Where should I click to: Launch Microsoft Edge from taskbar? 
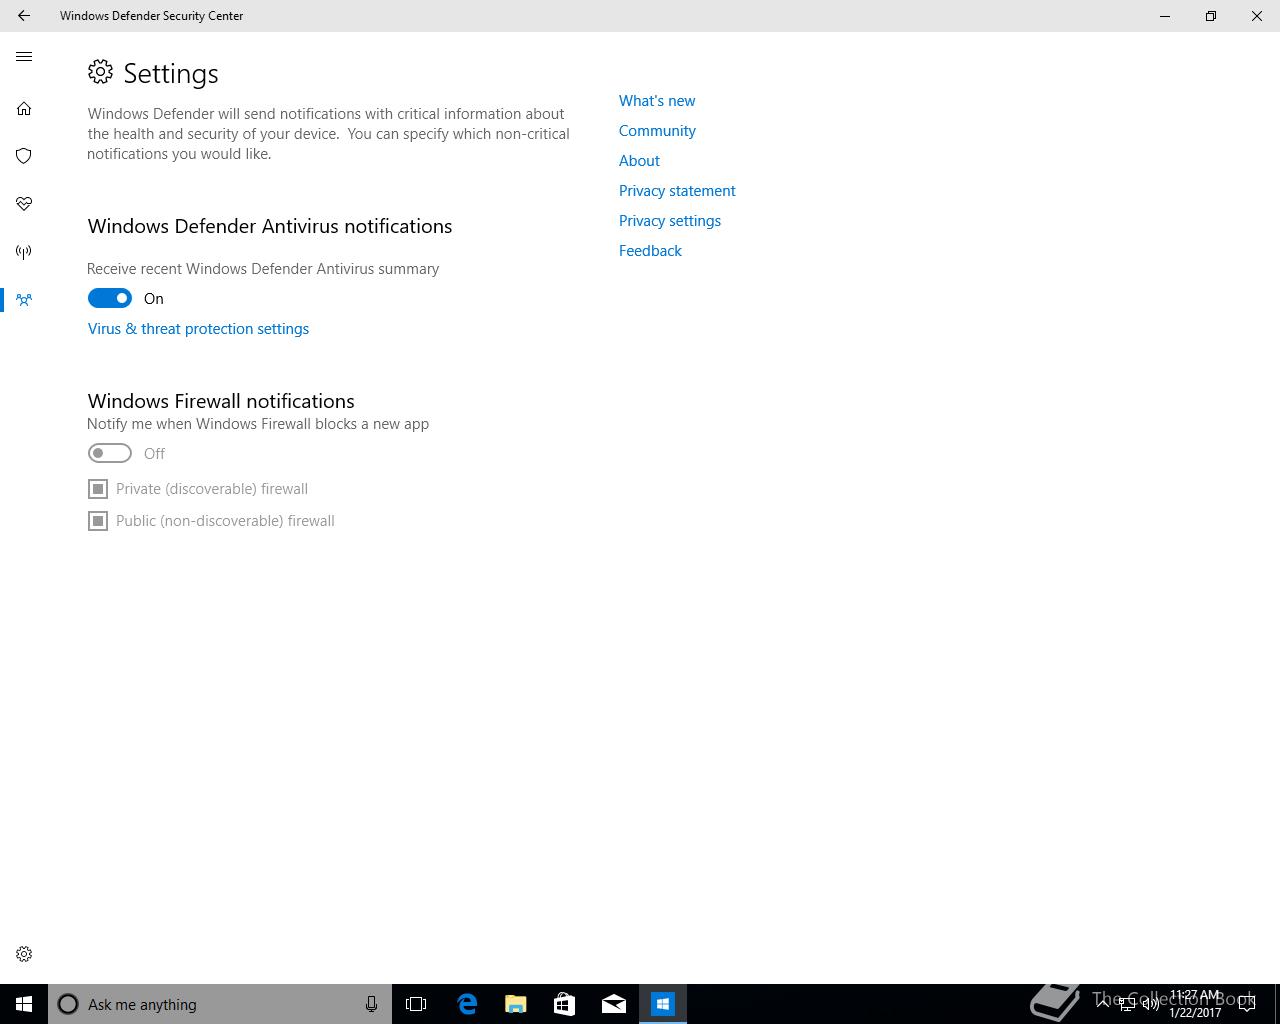coord(467,1004)
